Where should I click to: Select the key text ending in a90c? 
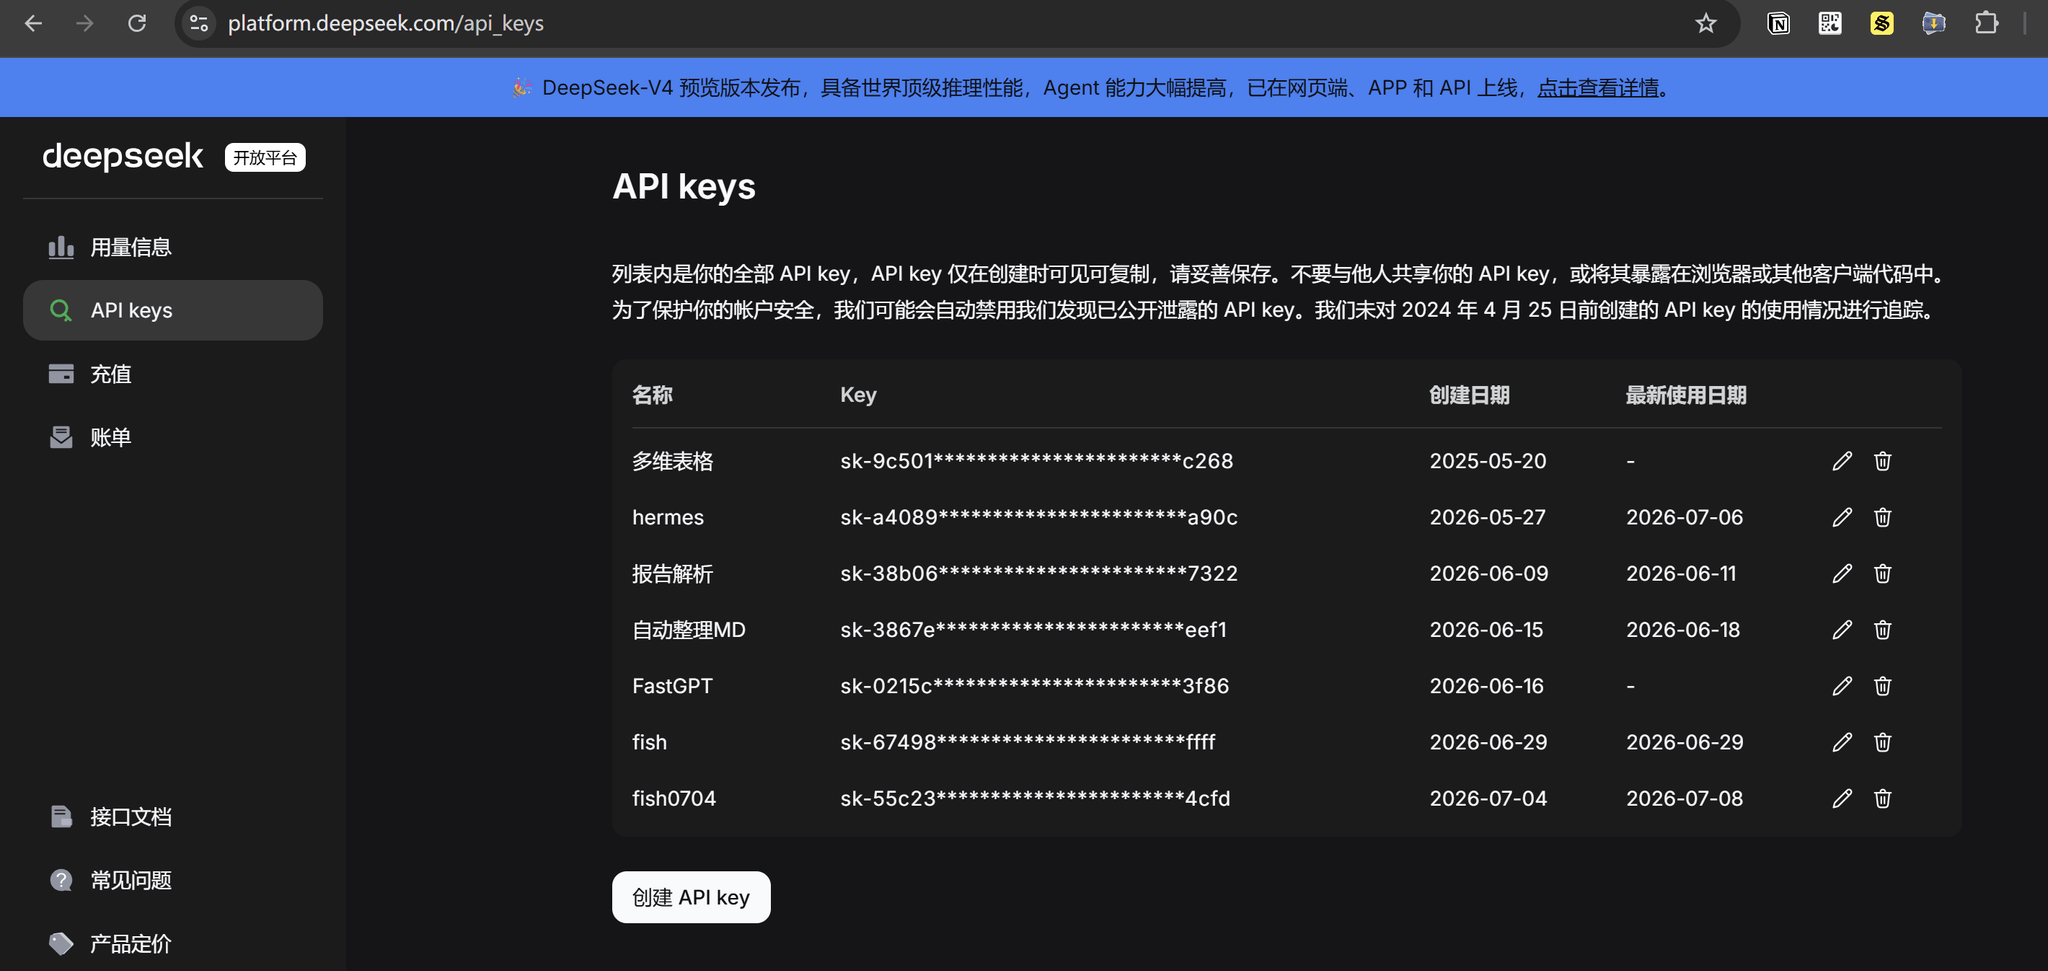pyautogui.click(x=1039, y=517)
